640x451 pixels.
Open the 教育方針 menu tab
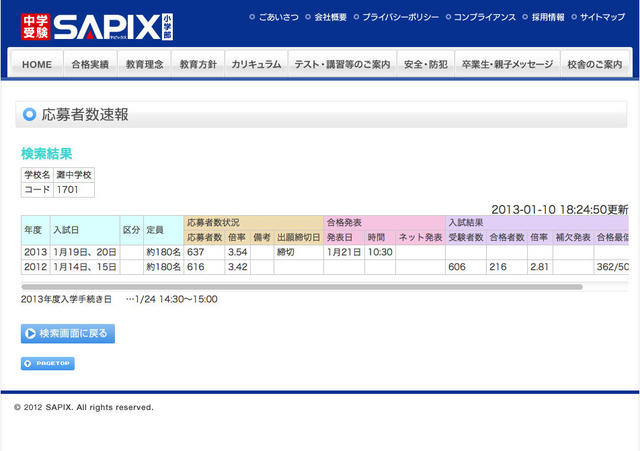(198, 64)
